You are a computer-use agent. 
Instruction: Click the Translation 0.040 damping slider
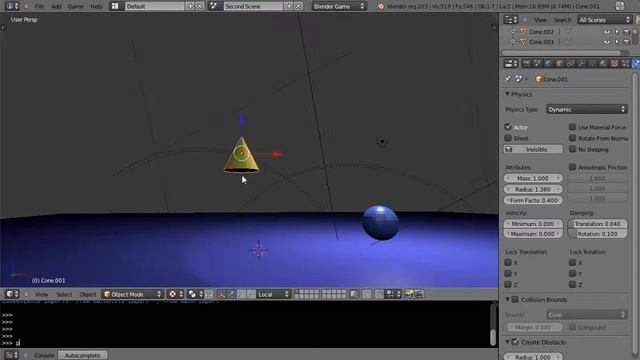coord(598,224)
